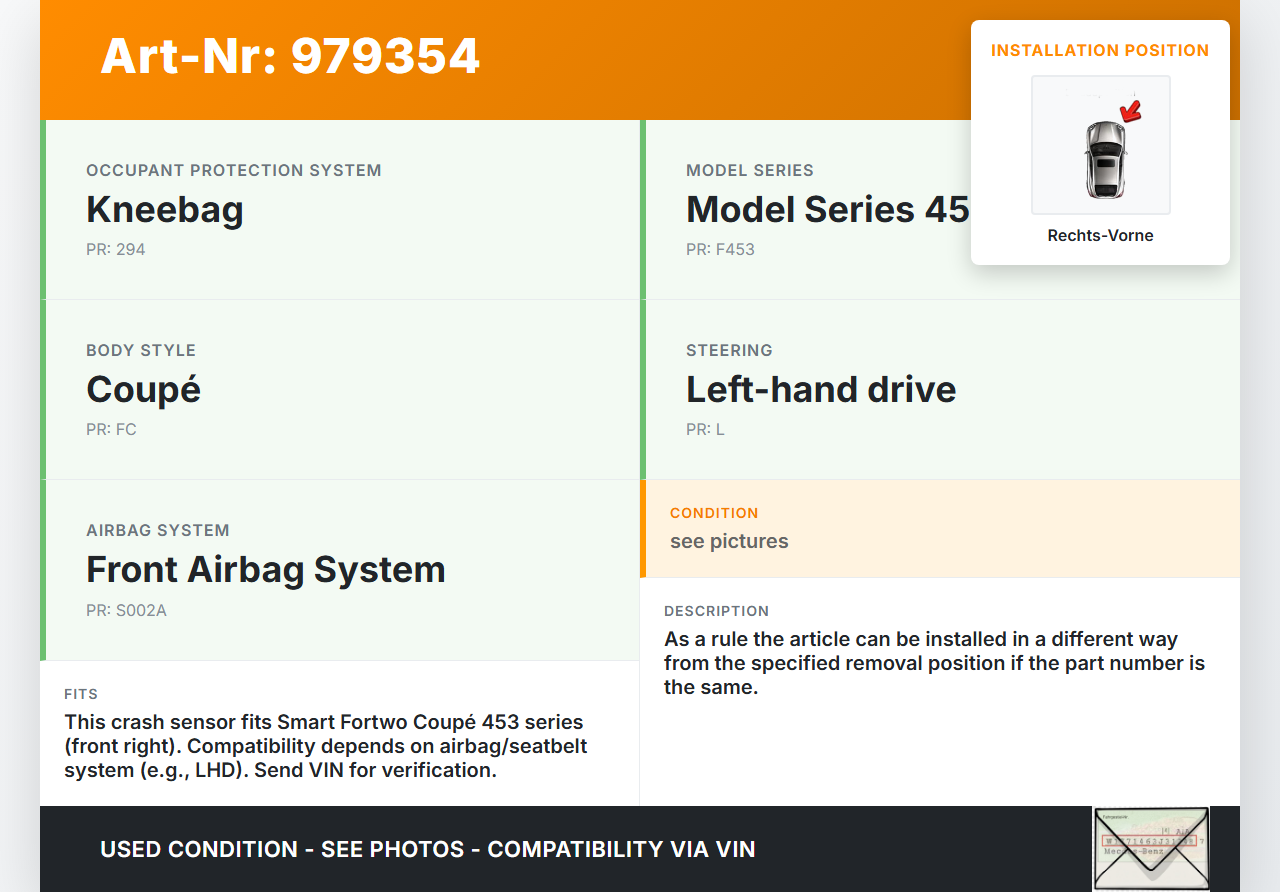
Task: Click the Description paragraph text
Action: pyautogui.click(x=934, y=663)
